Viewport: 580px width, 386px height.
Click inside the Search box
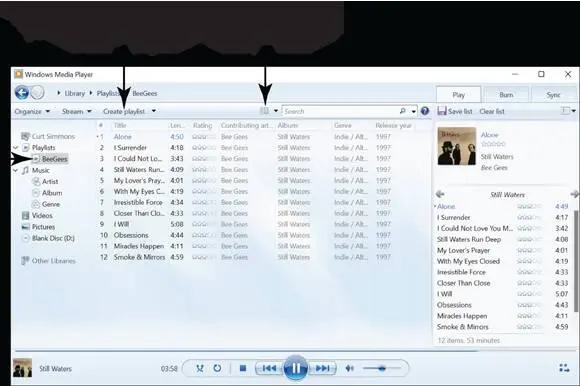pos(340,111)
